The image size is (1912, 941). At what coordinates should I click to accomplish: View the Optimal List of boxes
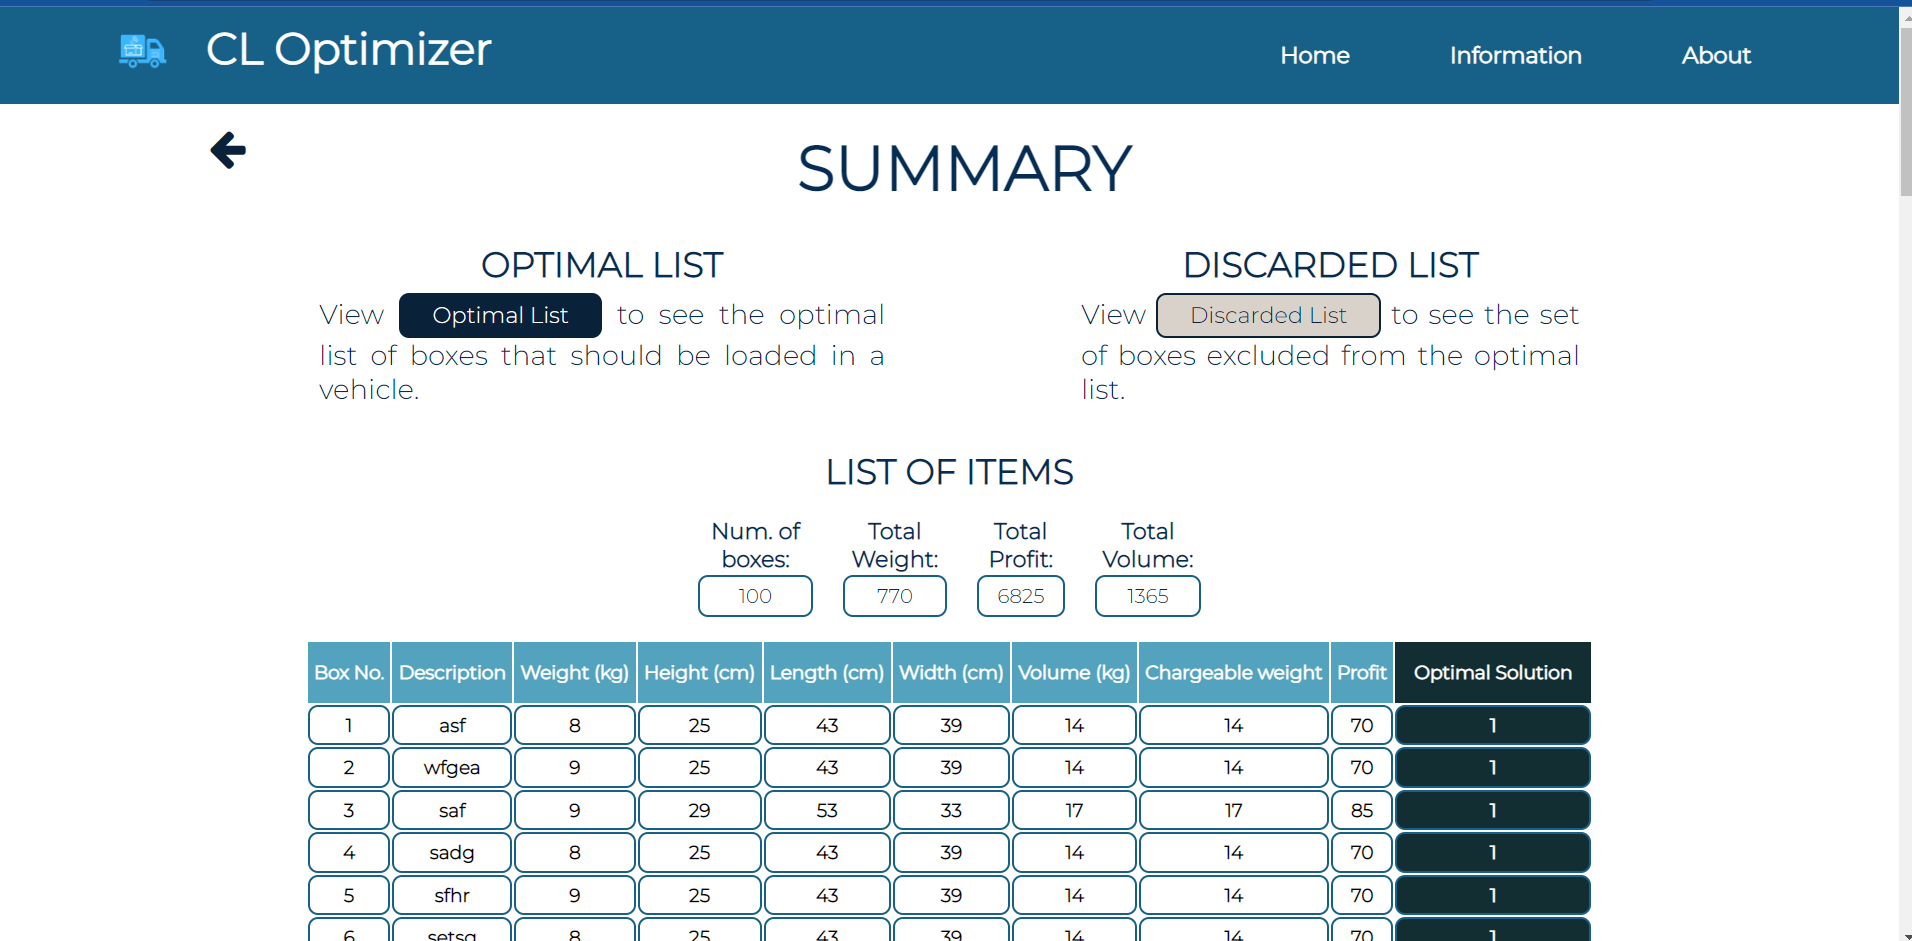click(499, 314)
